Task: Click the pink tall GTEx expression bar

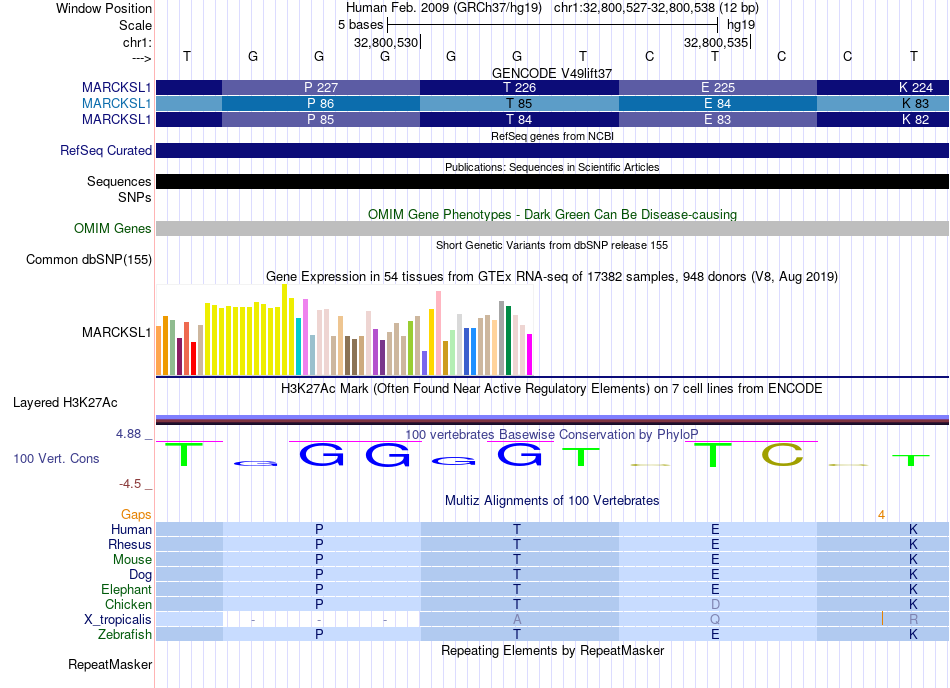Action: 438,334
